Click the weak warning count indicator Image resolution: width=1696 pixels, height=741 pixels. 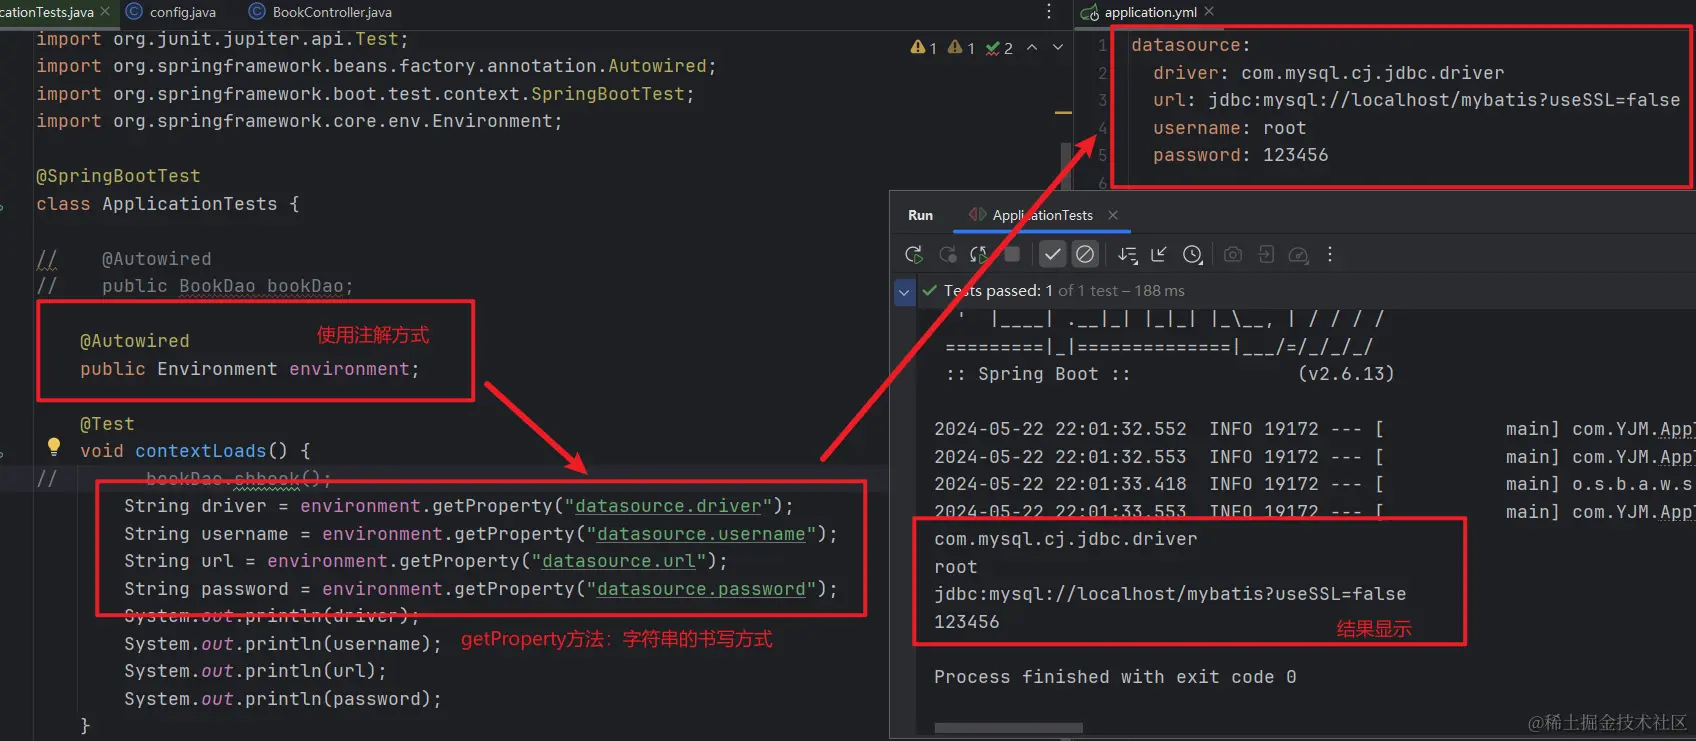coord(960,47)
